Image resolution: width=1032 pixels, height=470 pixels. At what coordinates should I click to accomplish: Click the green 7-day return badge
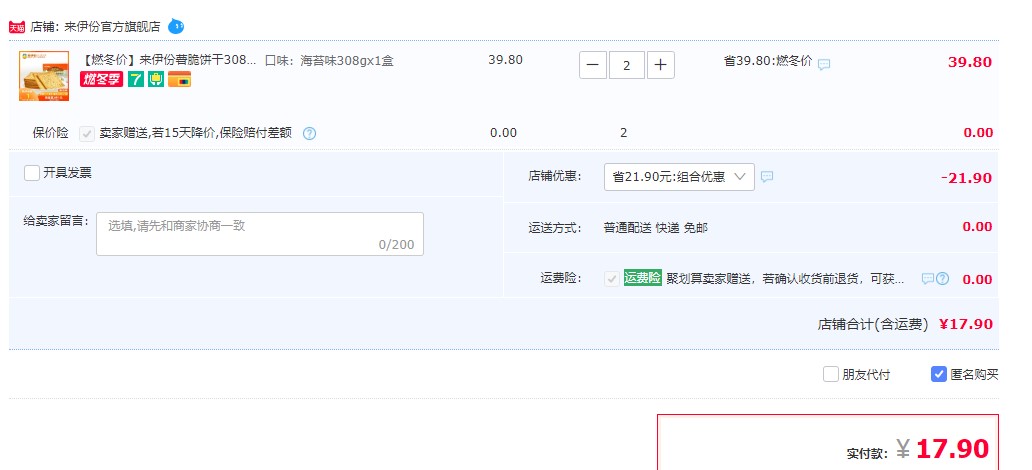pyautogui.click(x=136, y=80)
